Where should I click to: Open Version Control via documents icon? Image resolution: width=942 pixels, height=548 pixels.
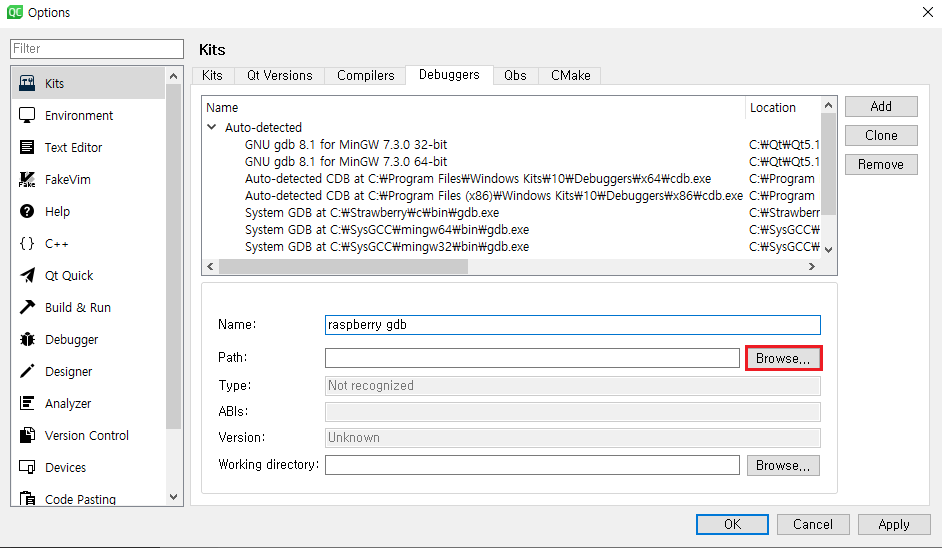[x=27, y=435]
